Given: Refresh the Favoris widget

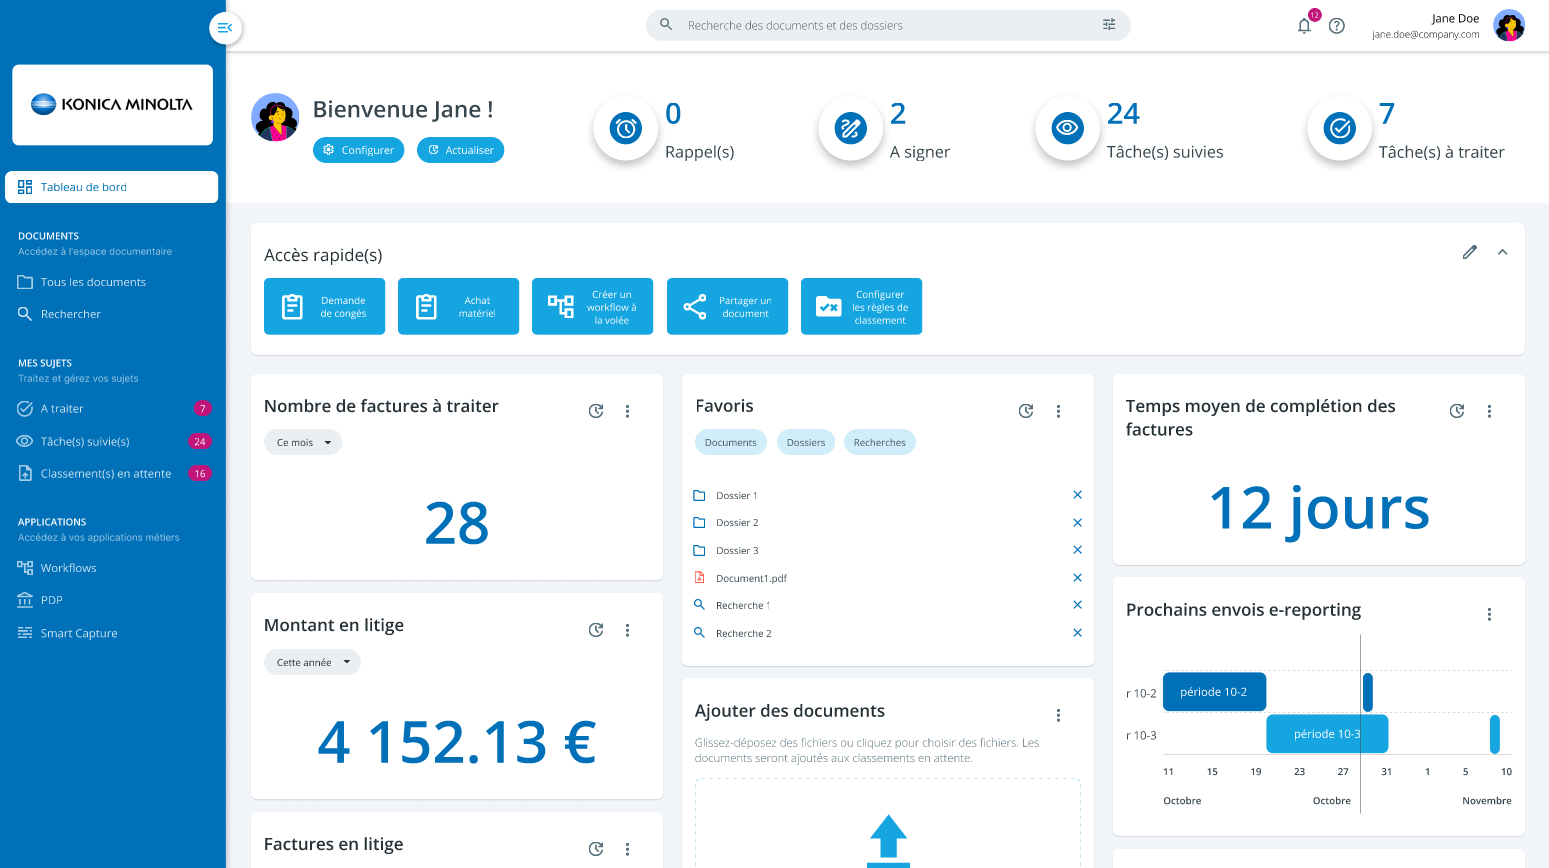Looking at the screenshot, I should coord(1026,411).
